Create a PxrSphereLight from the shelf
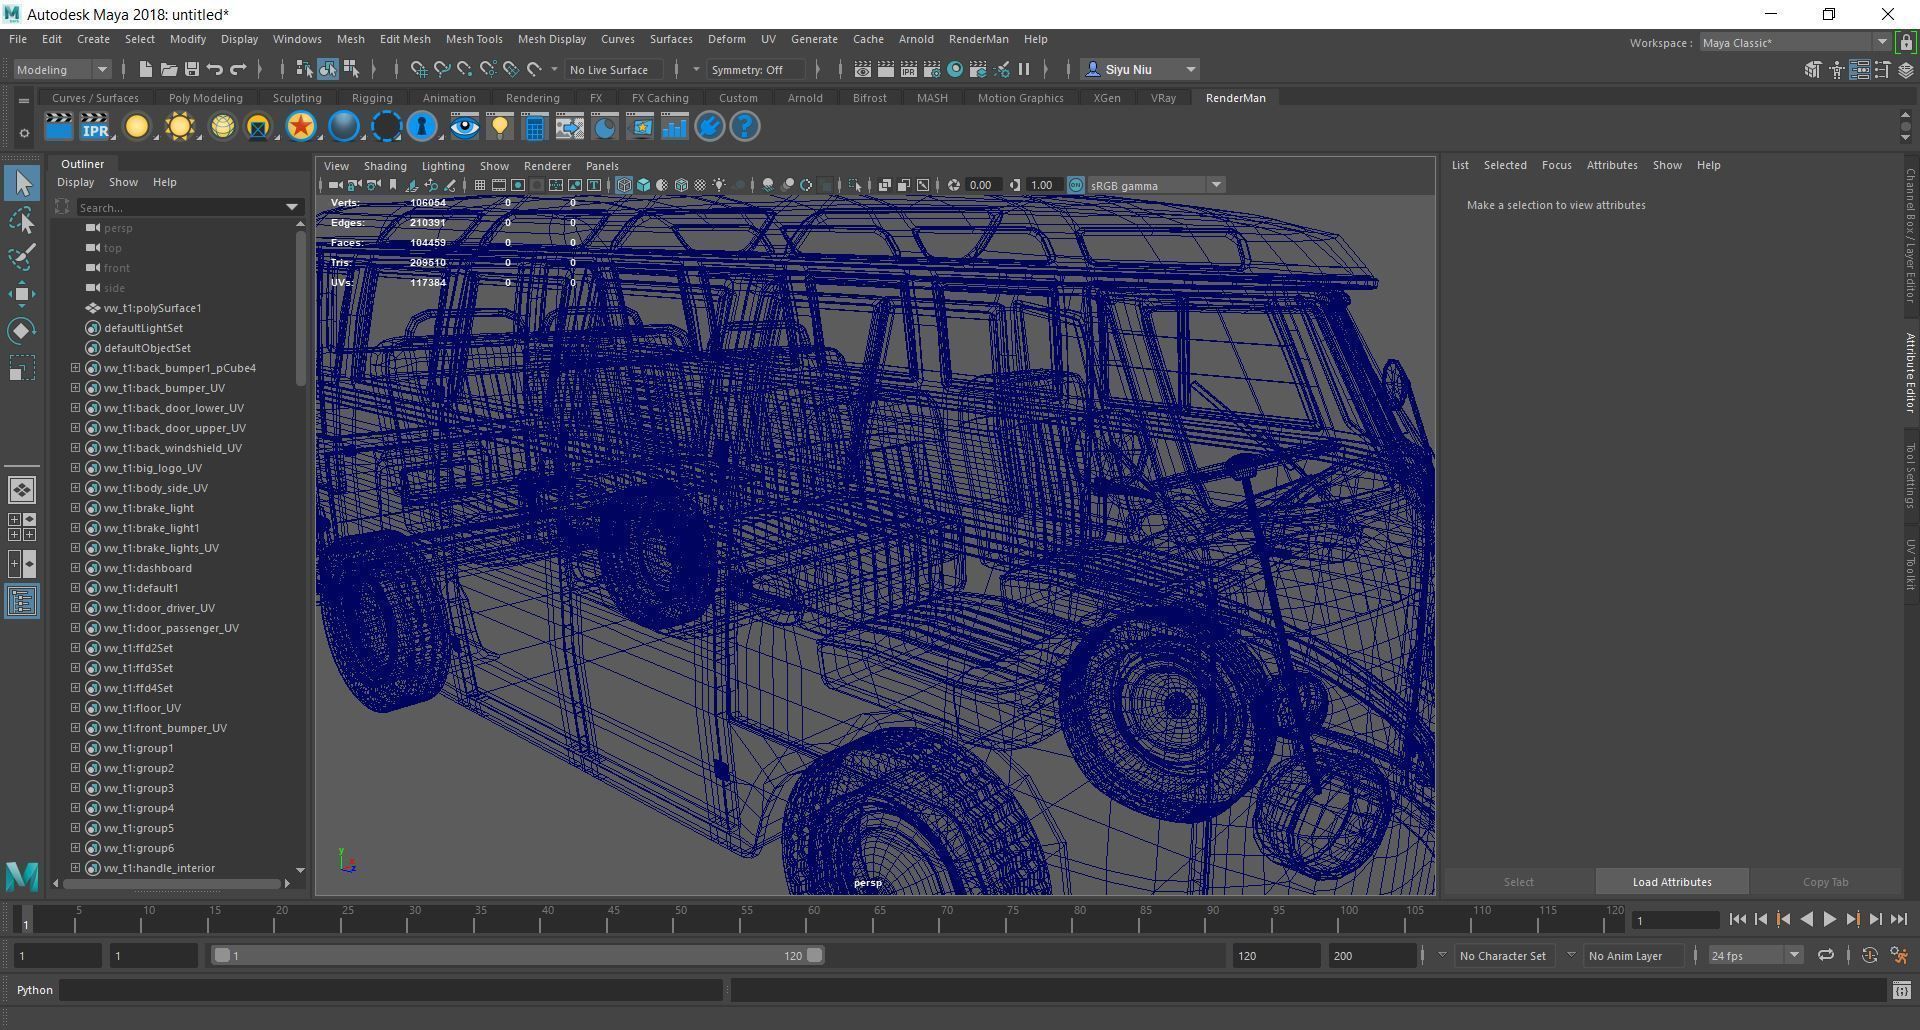This screenshot has height=1030, width=1920. (x=136, y=127)
